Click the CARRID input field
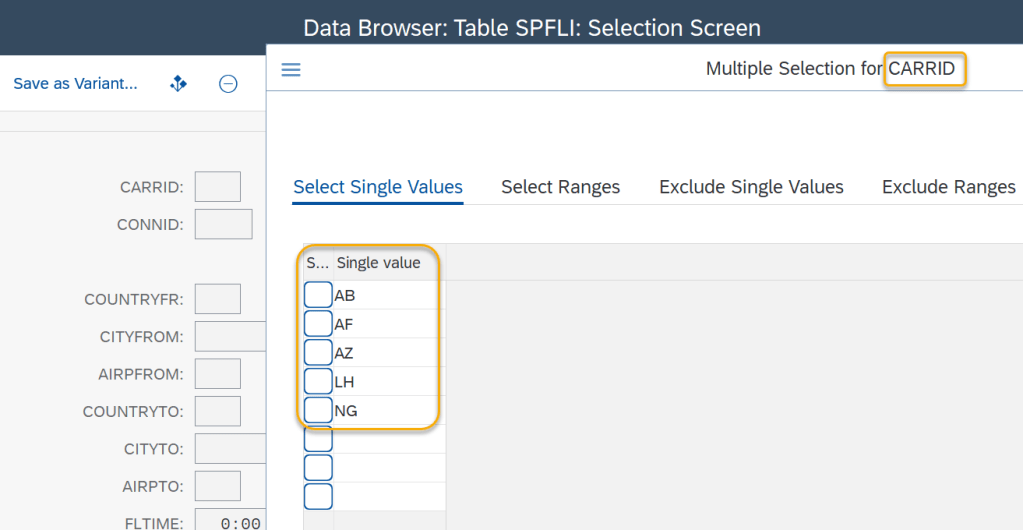The height and width of the screenshot is (530, 1023). pos(218,187)
